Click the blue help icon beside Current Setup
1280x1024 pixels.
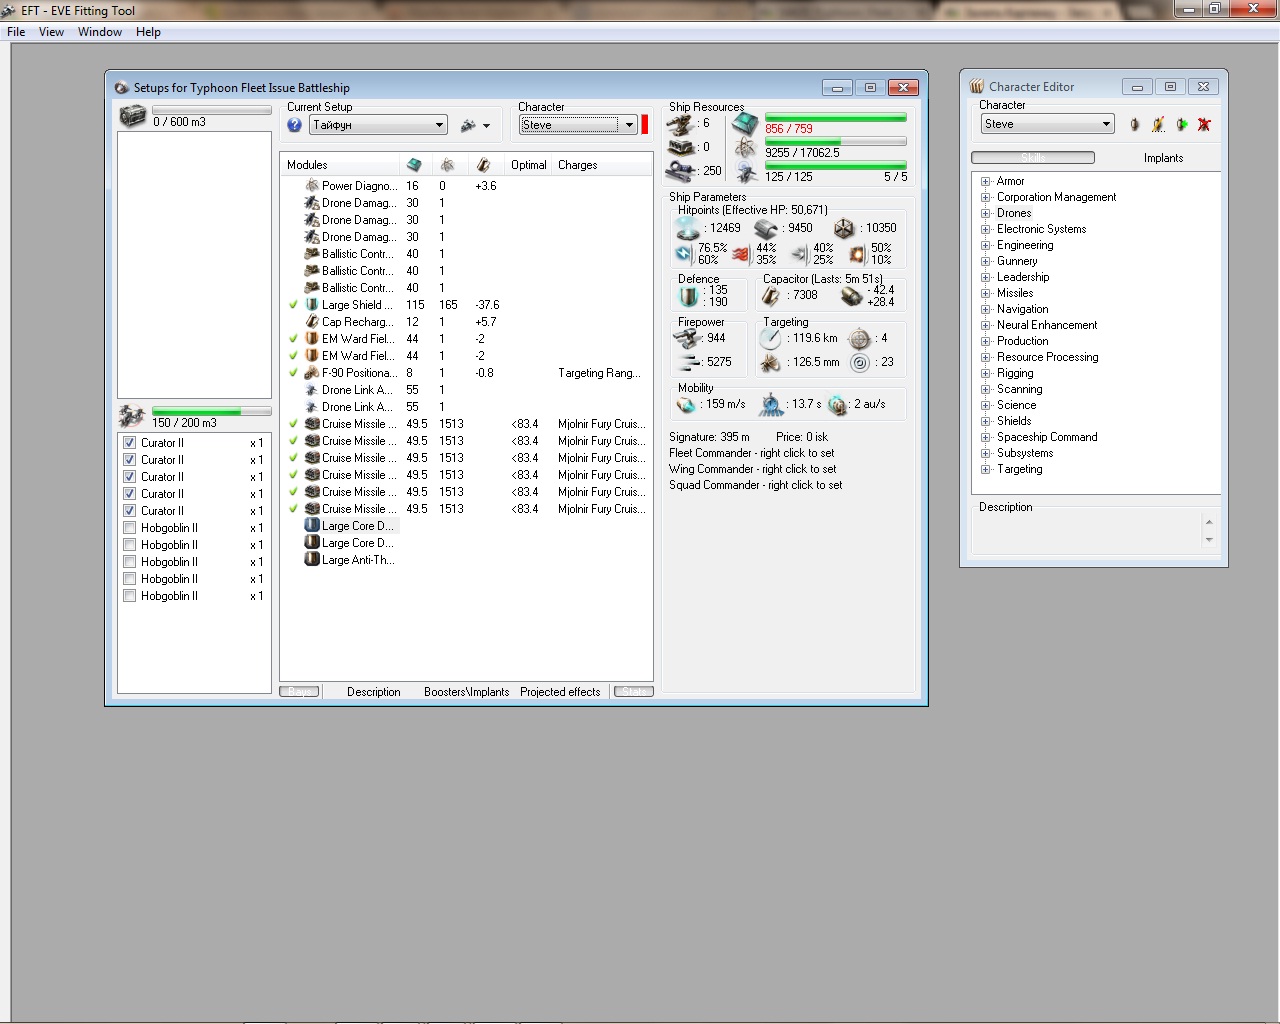pos(294,125)
